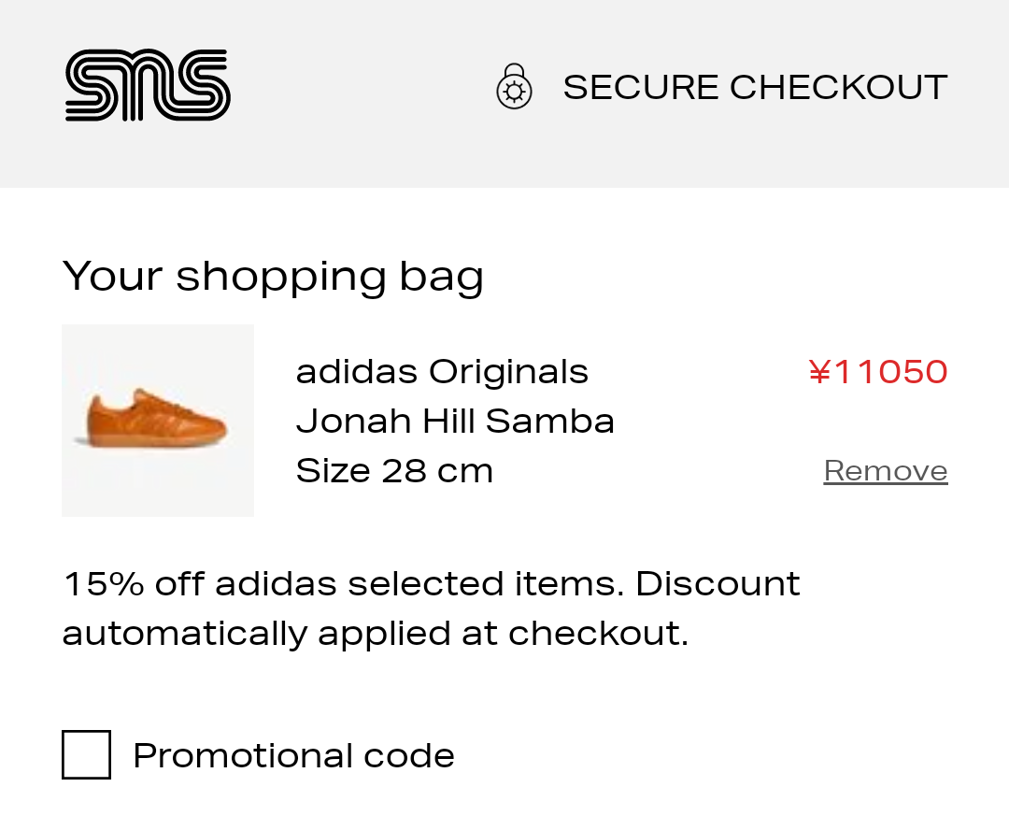Click the Size 28 cm text
1009x830 pixels.
[x=394, y=470]
